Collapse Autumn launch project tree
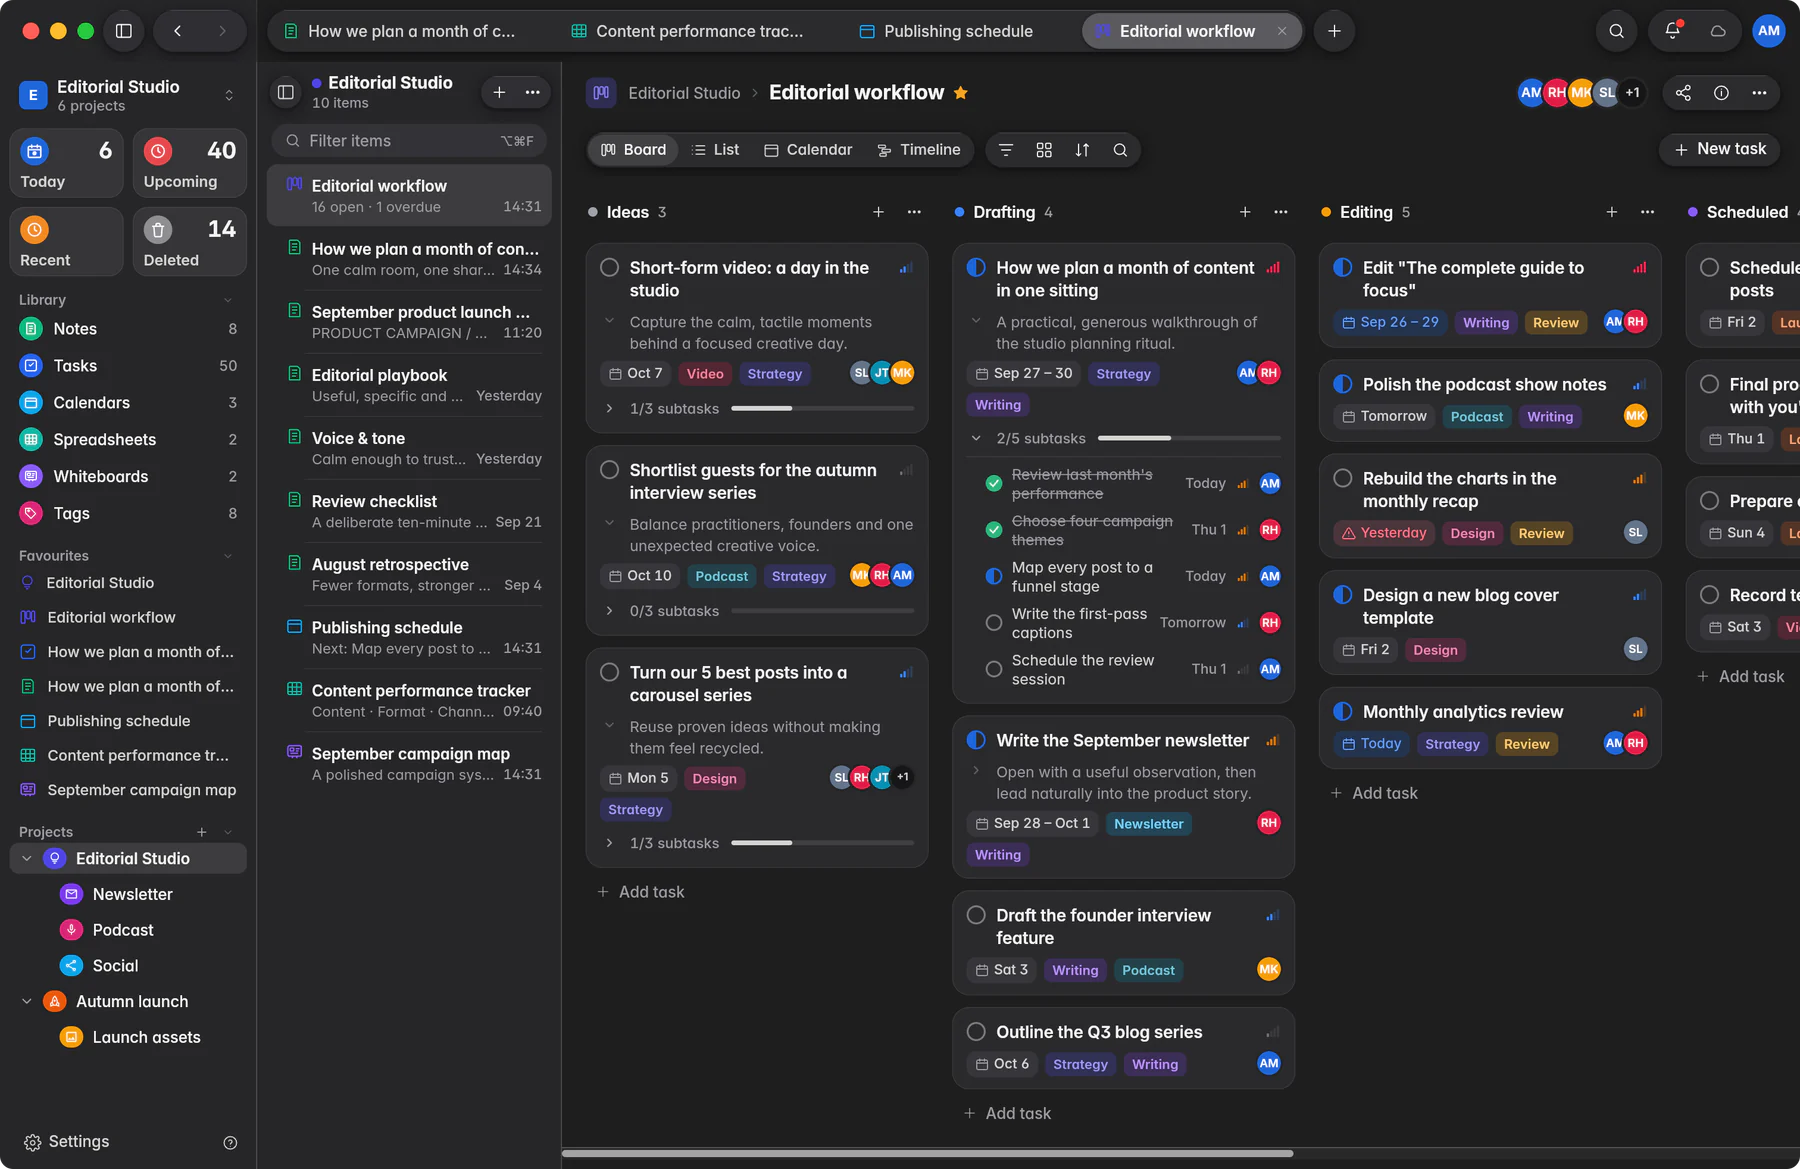The height and width of the screenshot is (1169, 1800). (x=27, y=1002)
